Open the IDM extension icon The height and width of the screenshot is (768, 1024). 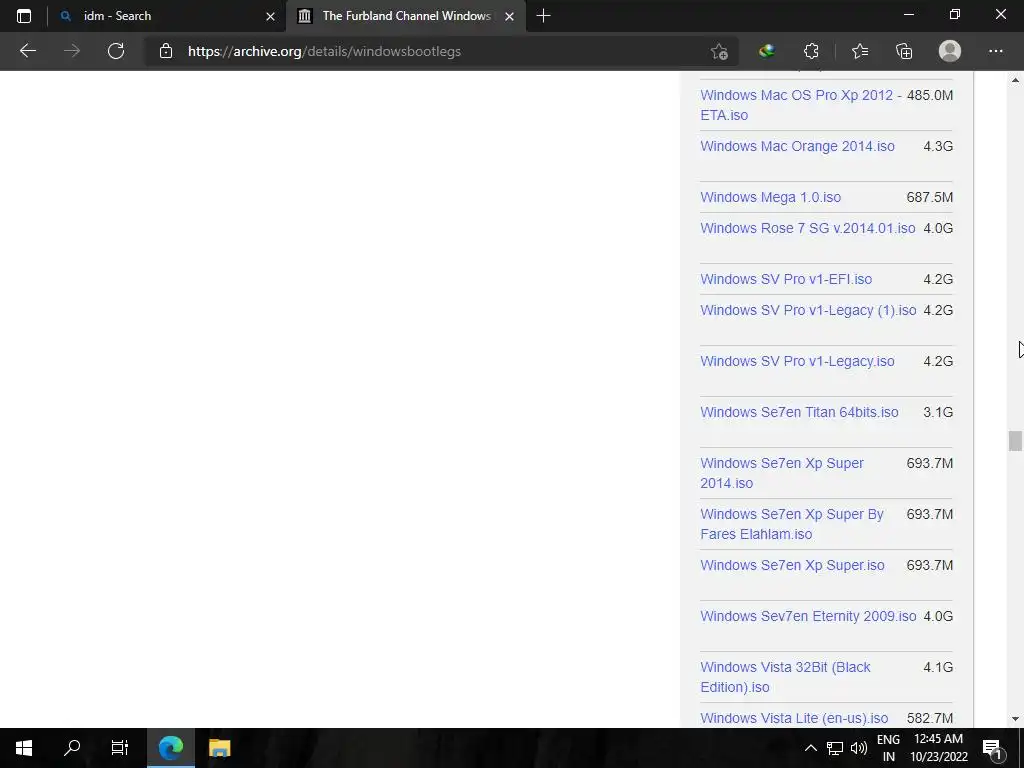[767, 51]
